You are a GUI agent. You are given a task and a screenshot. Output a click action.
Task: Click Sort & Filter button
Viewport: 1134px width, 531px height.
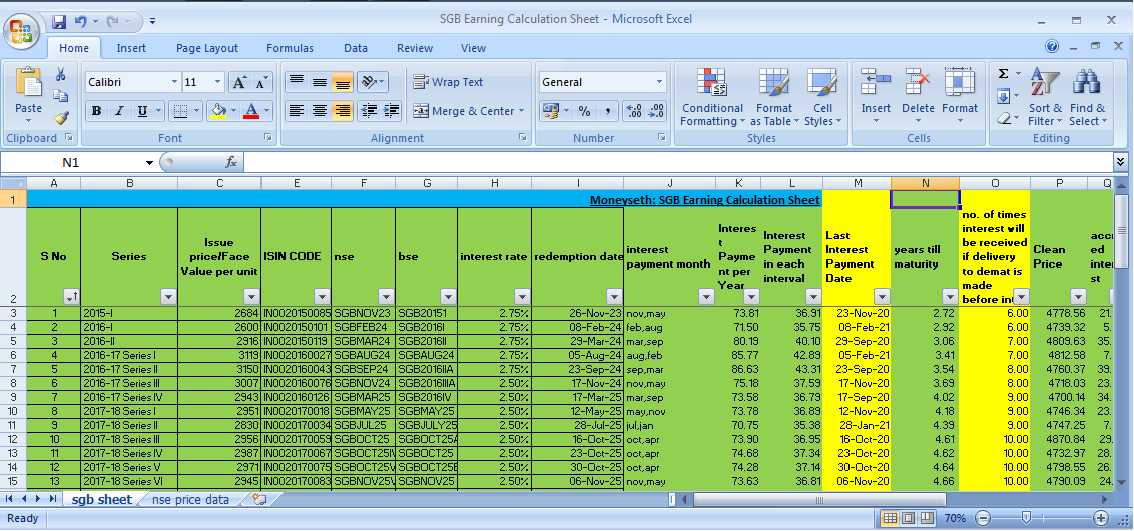tap(1045, 97)
